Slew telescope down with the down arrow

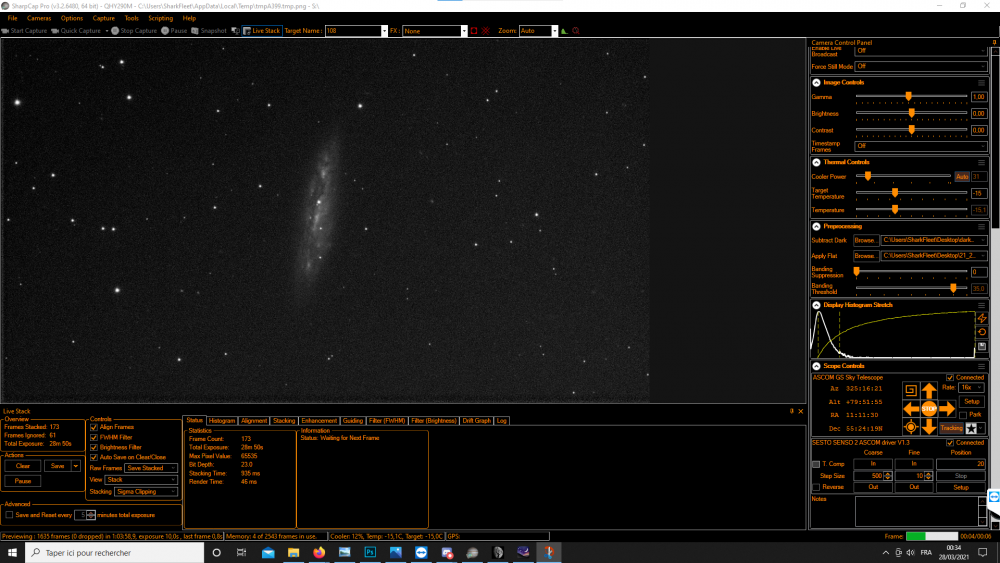(929, 427)
